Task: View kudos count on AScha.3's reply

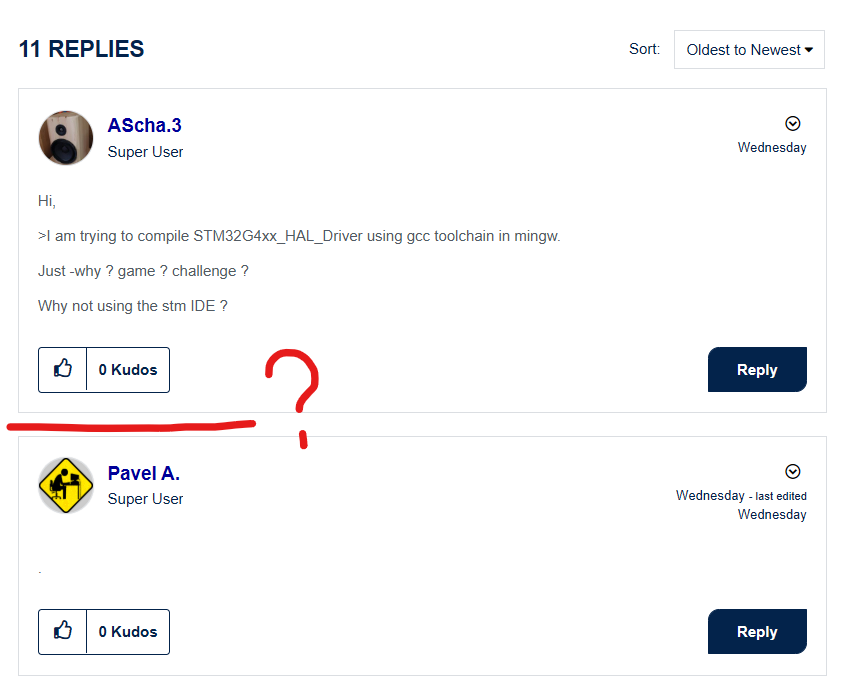Action: [128, 370]
